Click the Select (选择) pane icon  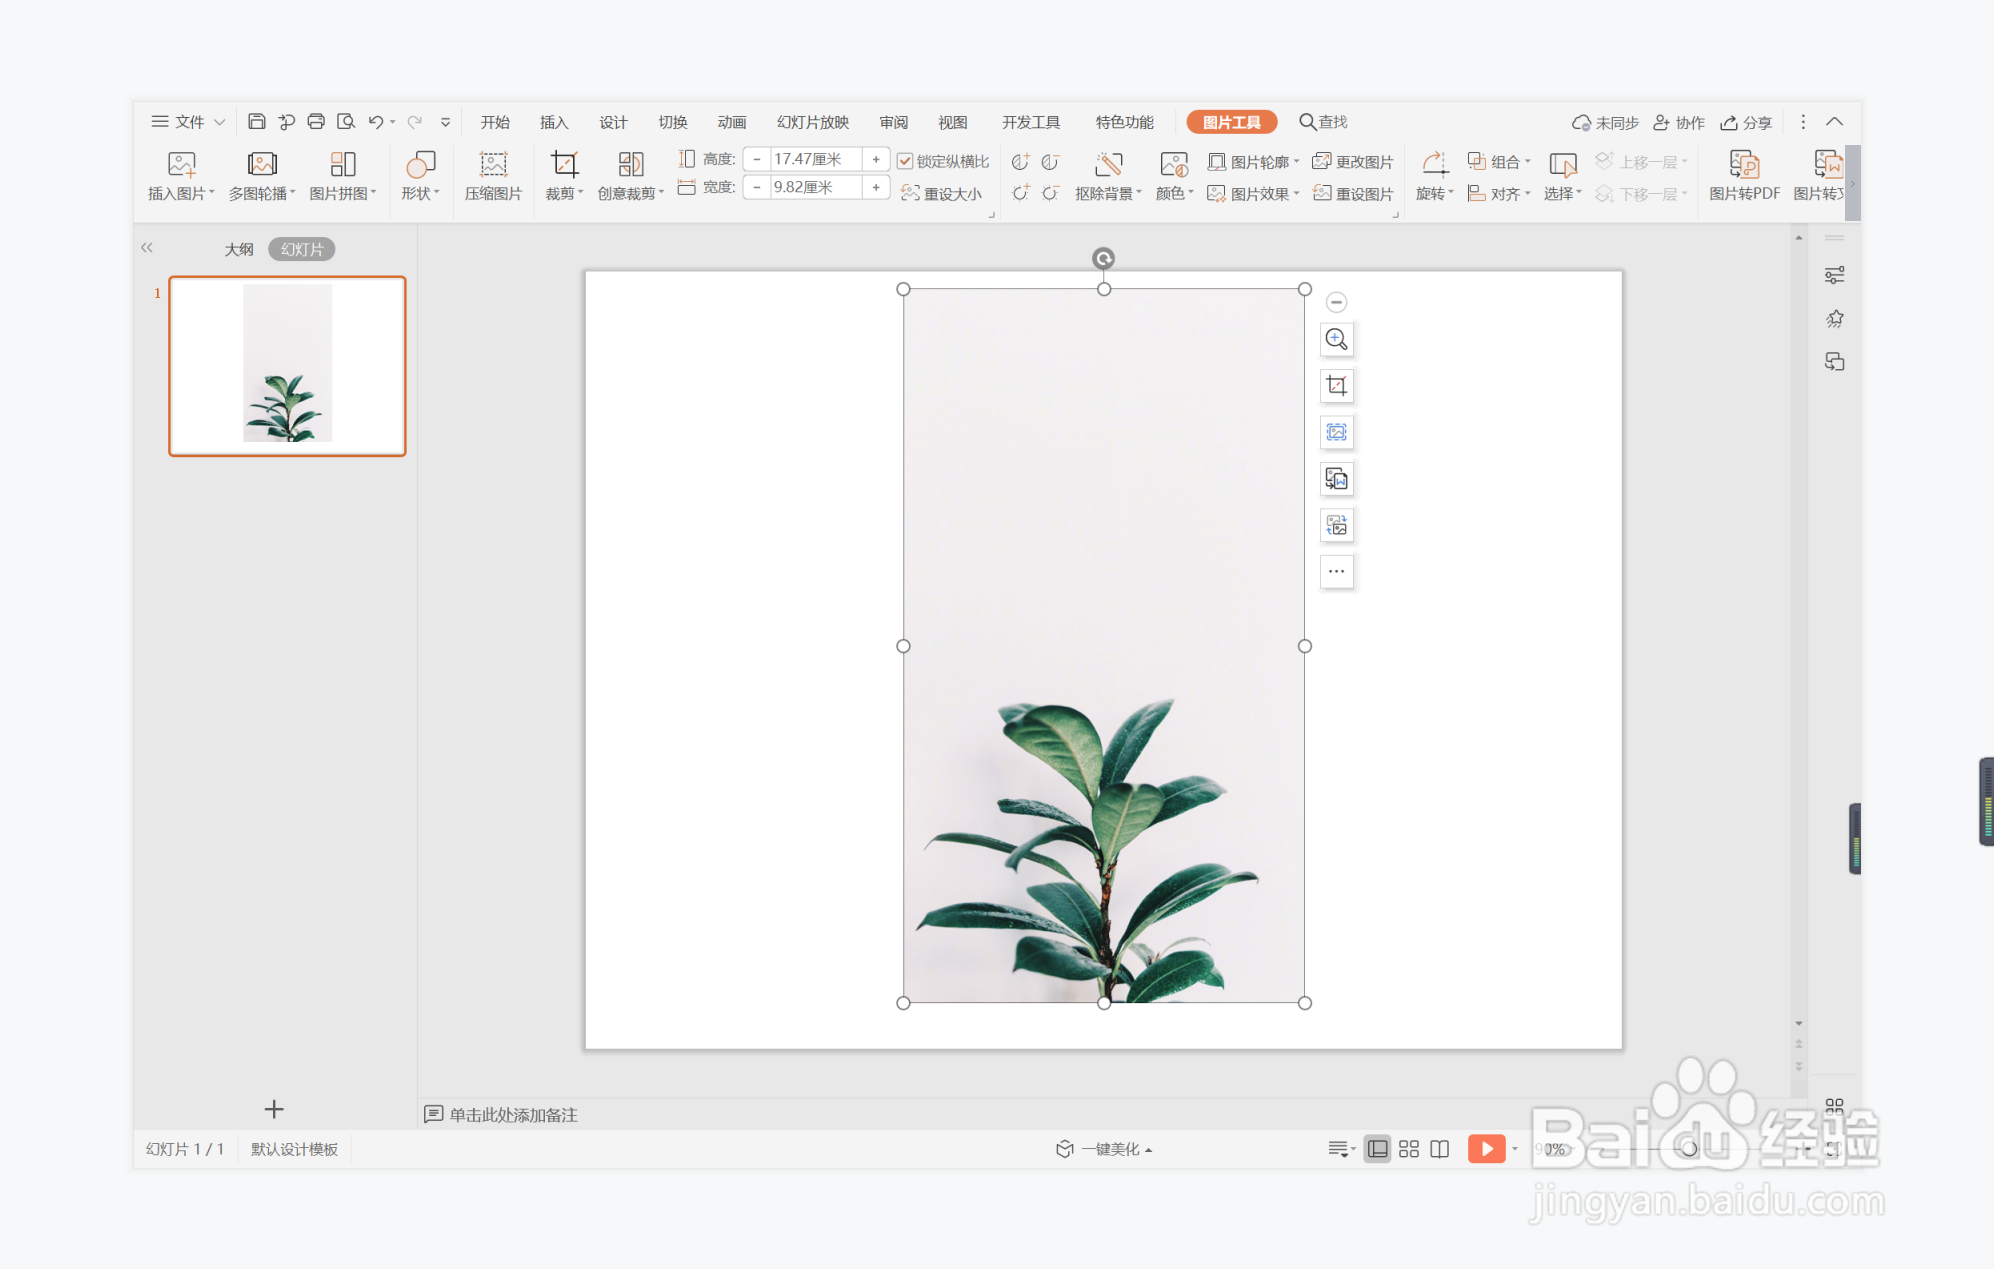point(1562,165)
